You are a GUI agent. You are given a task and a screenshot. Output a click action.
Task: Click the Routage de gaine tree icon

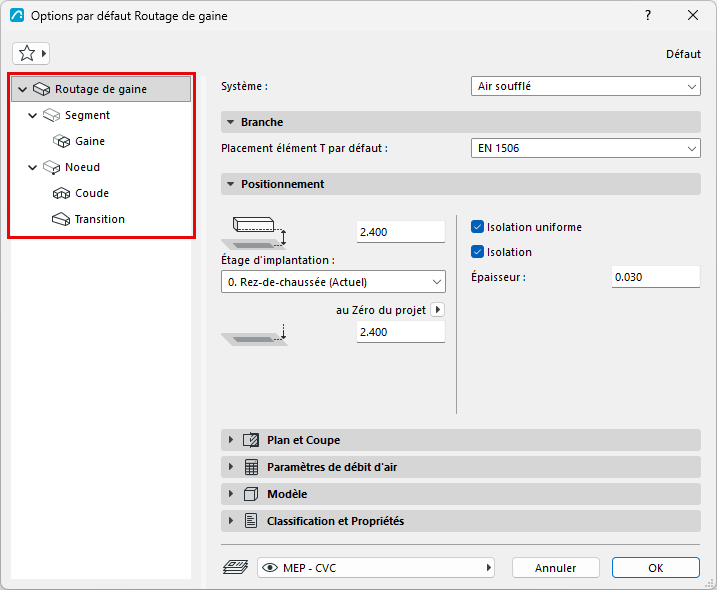coord(42,89)
